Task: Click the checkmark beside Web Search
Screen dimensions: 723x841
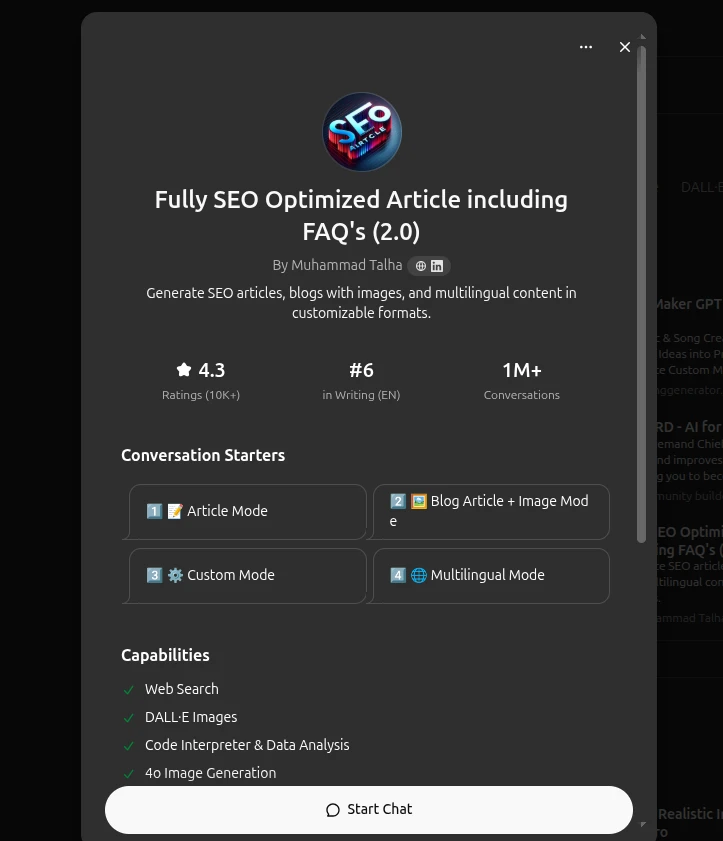Action: [129, 690]
